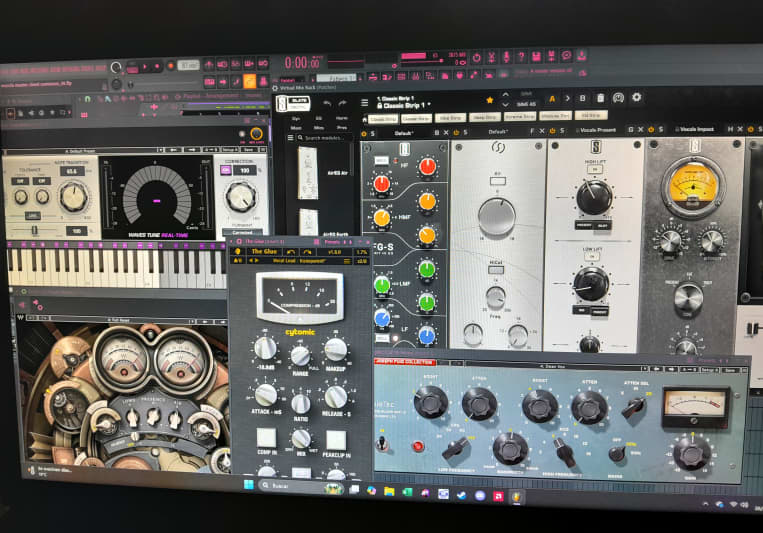
Task: Click the Setup A button in Waves Tune toolbar
Action: 230,149
